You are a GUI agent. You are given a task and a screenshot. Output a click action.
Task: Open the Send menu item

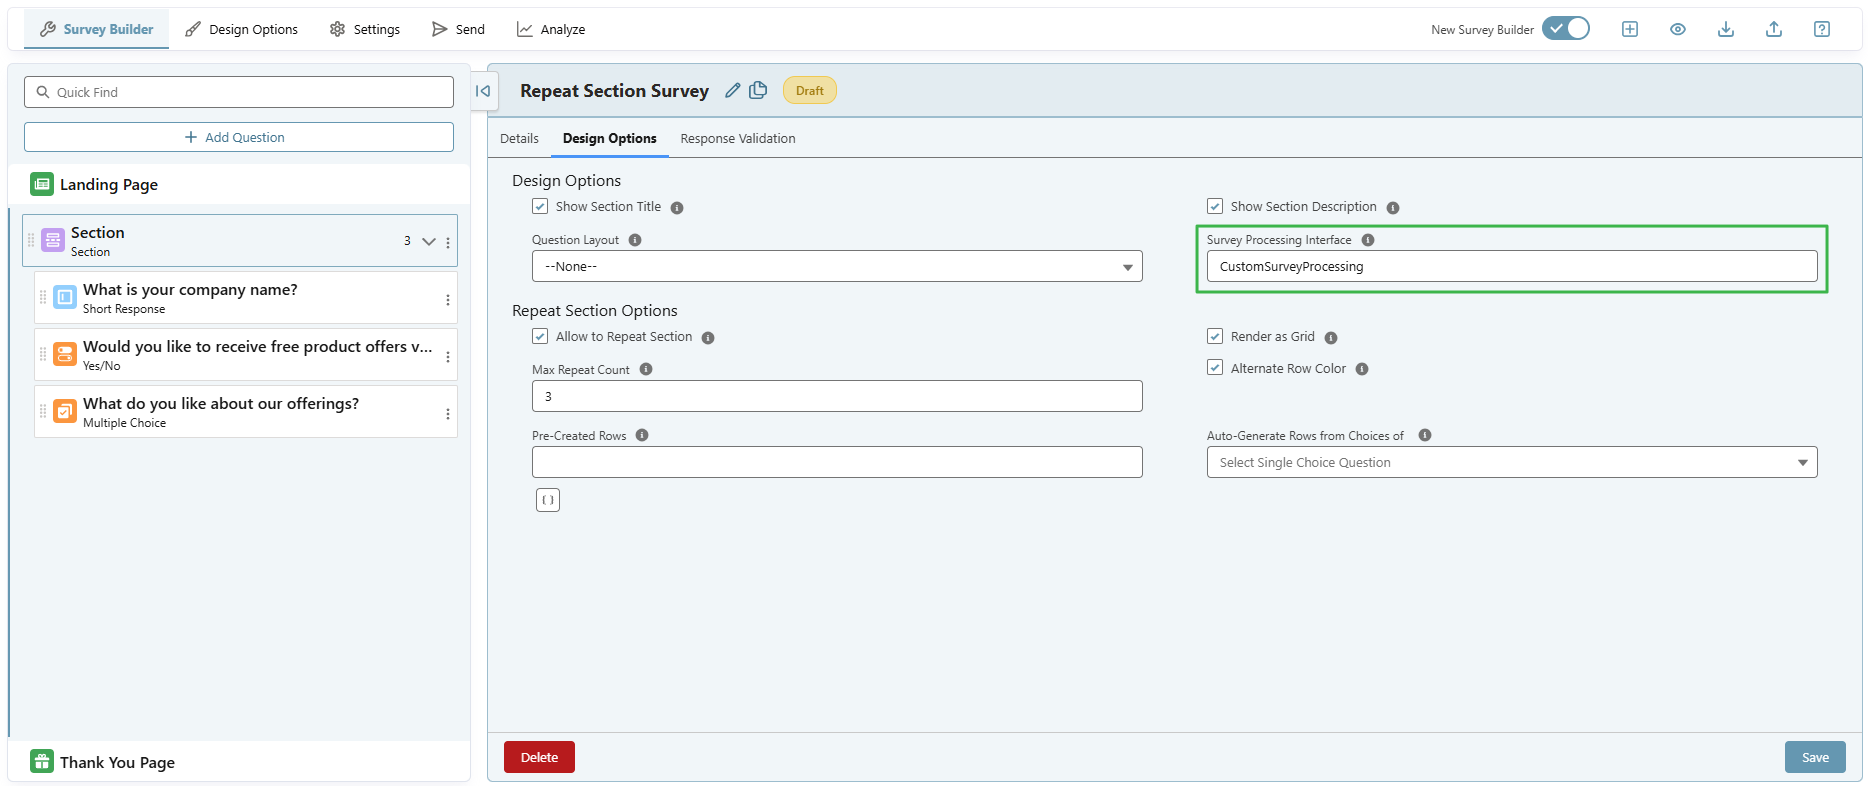(x=458, y=29)
